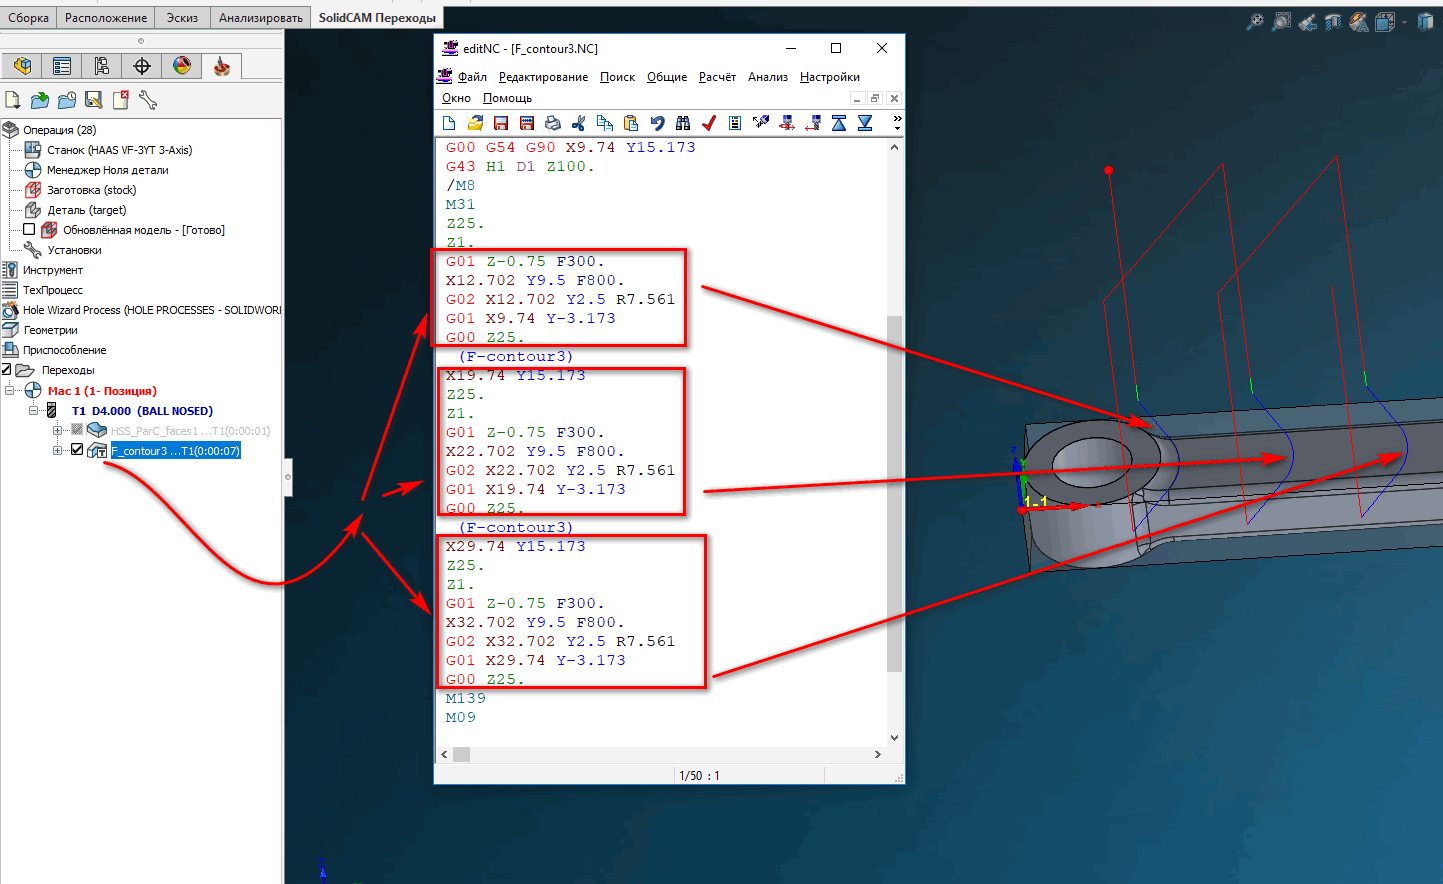Uncheck the F_contour3 operation checkbox
The width and height of the screenshot is (1443, 884).
tap(77, 450)
